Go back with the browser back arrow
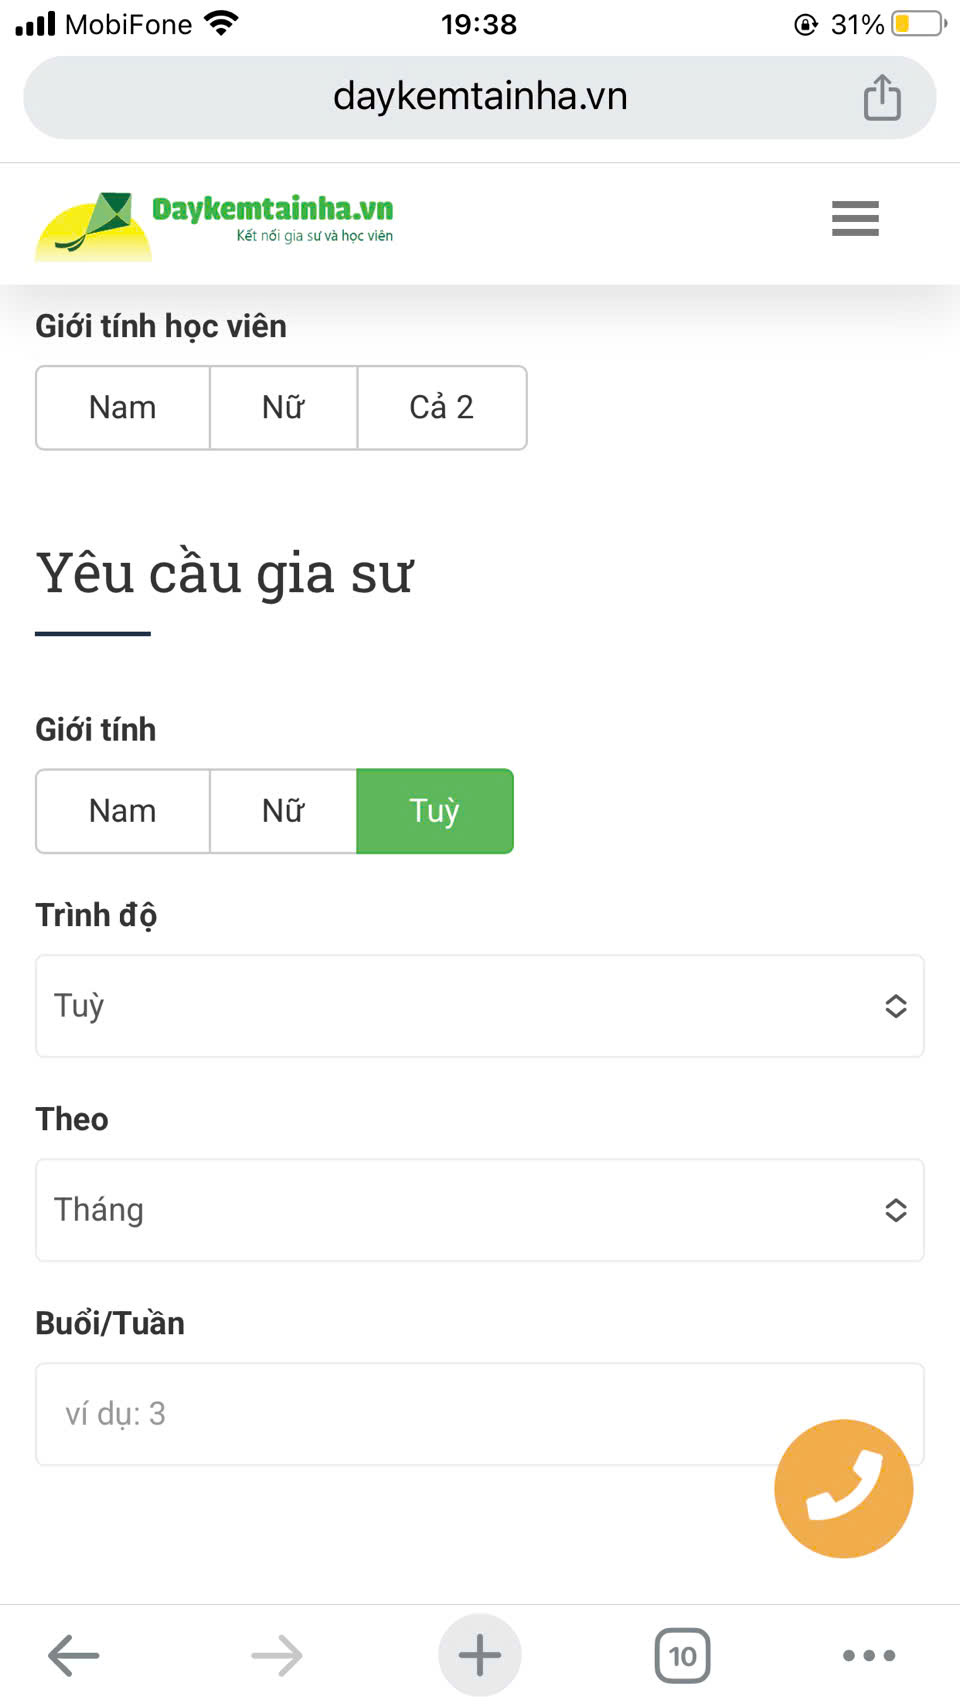 [74, 1655]
